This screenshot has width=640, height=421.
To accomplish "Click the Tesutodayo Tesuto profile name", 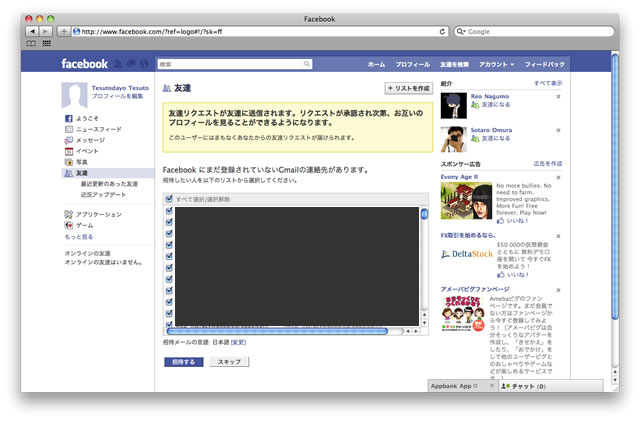I will click(120, 88).
